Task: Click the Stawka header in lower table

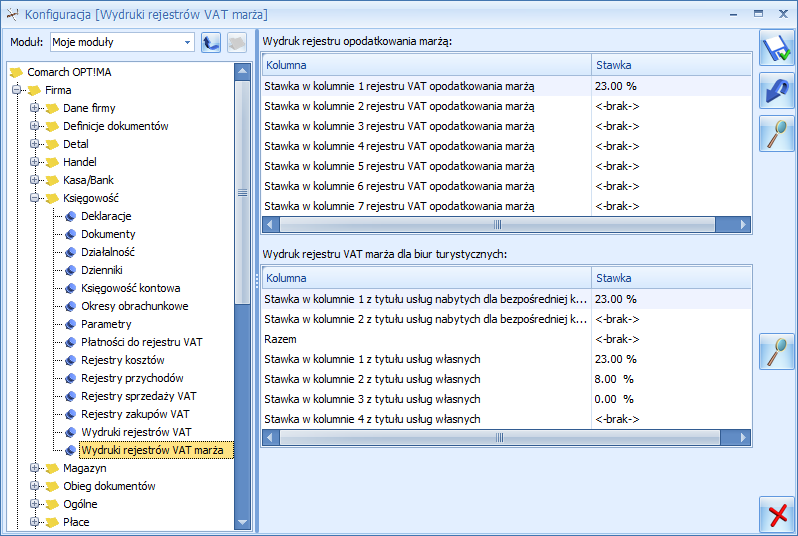Action: [671, 278]
